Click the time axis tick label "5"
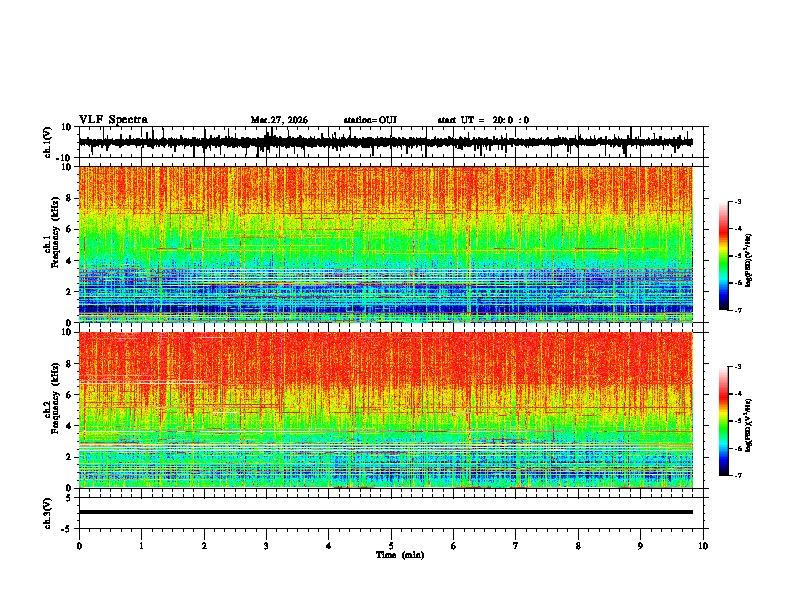The image size is (792, 612). [x=391, y=546]
